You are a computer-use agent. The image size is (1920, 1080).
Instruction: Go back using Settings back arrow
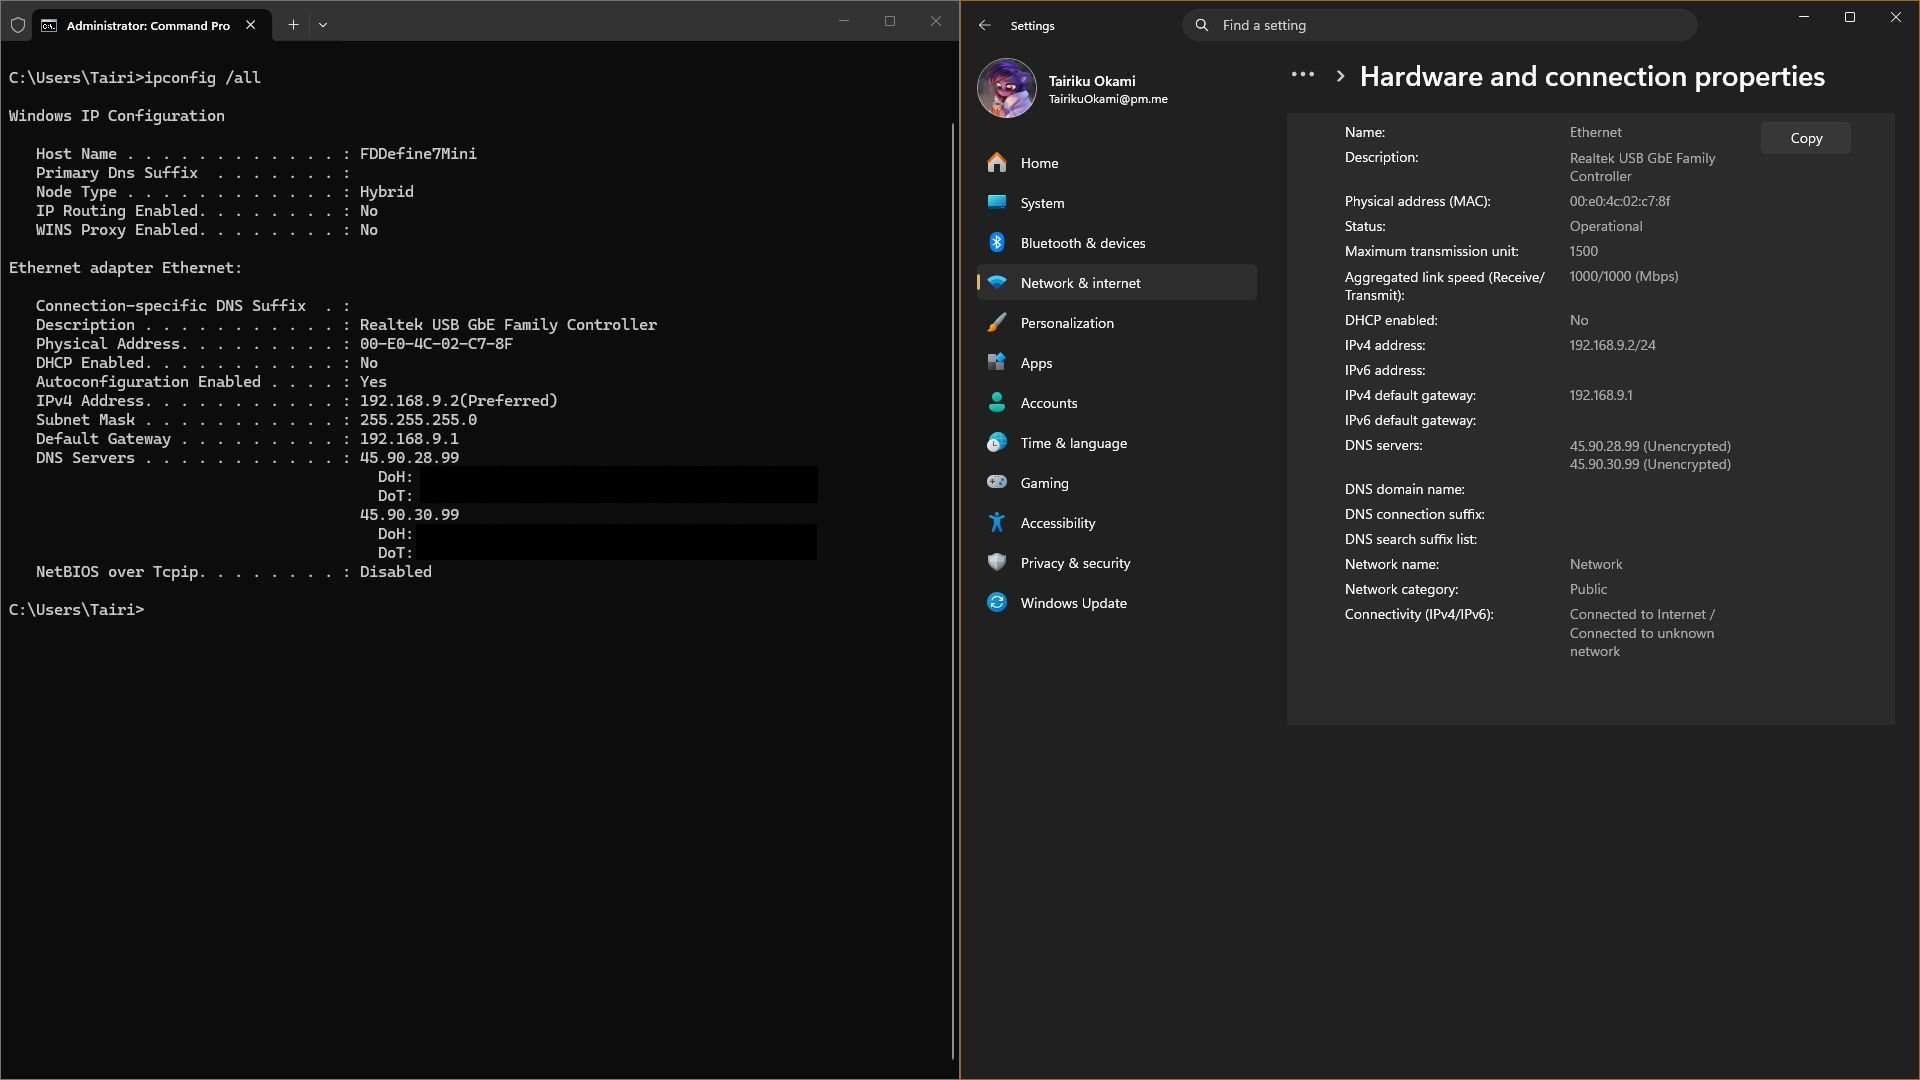pos(985,26)
